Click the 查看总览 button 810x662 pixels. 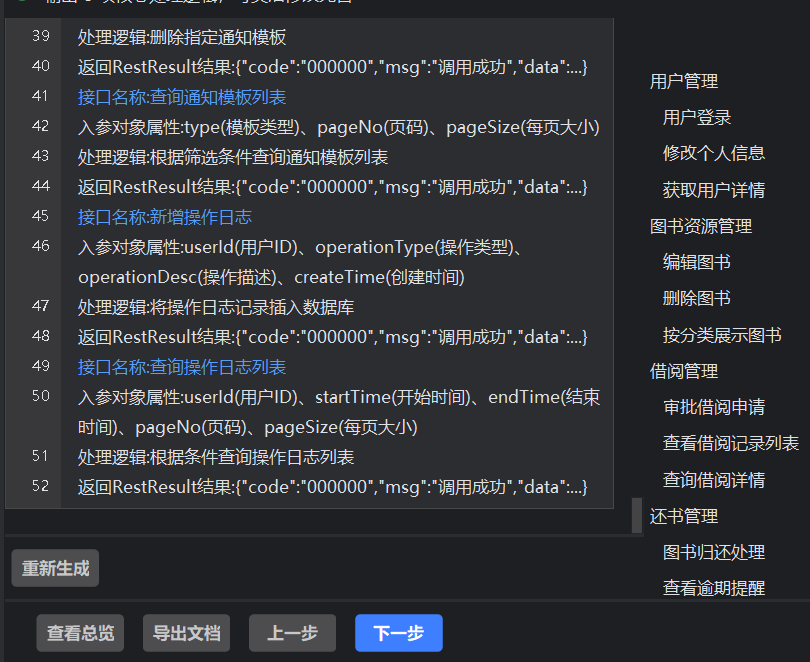point(80,633)
